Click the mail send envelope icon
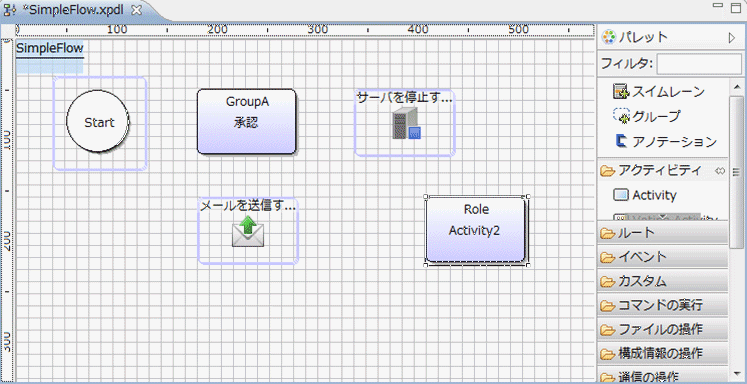Image resolution: width=747 pixels, height=384 pixels. tap(248, 231)
